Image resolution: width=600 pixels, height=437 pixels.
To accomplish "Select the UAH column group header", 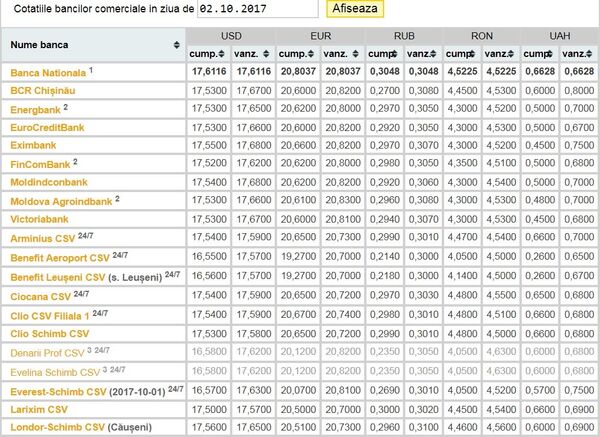I will click(559, 36).
